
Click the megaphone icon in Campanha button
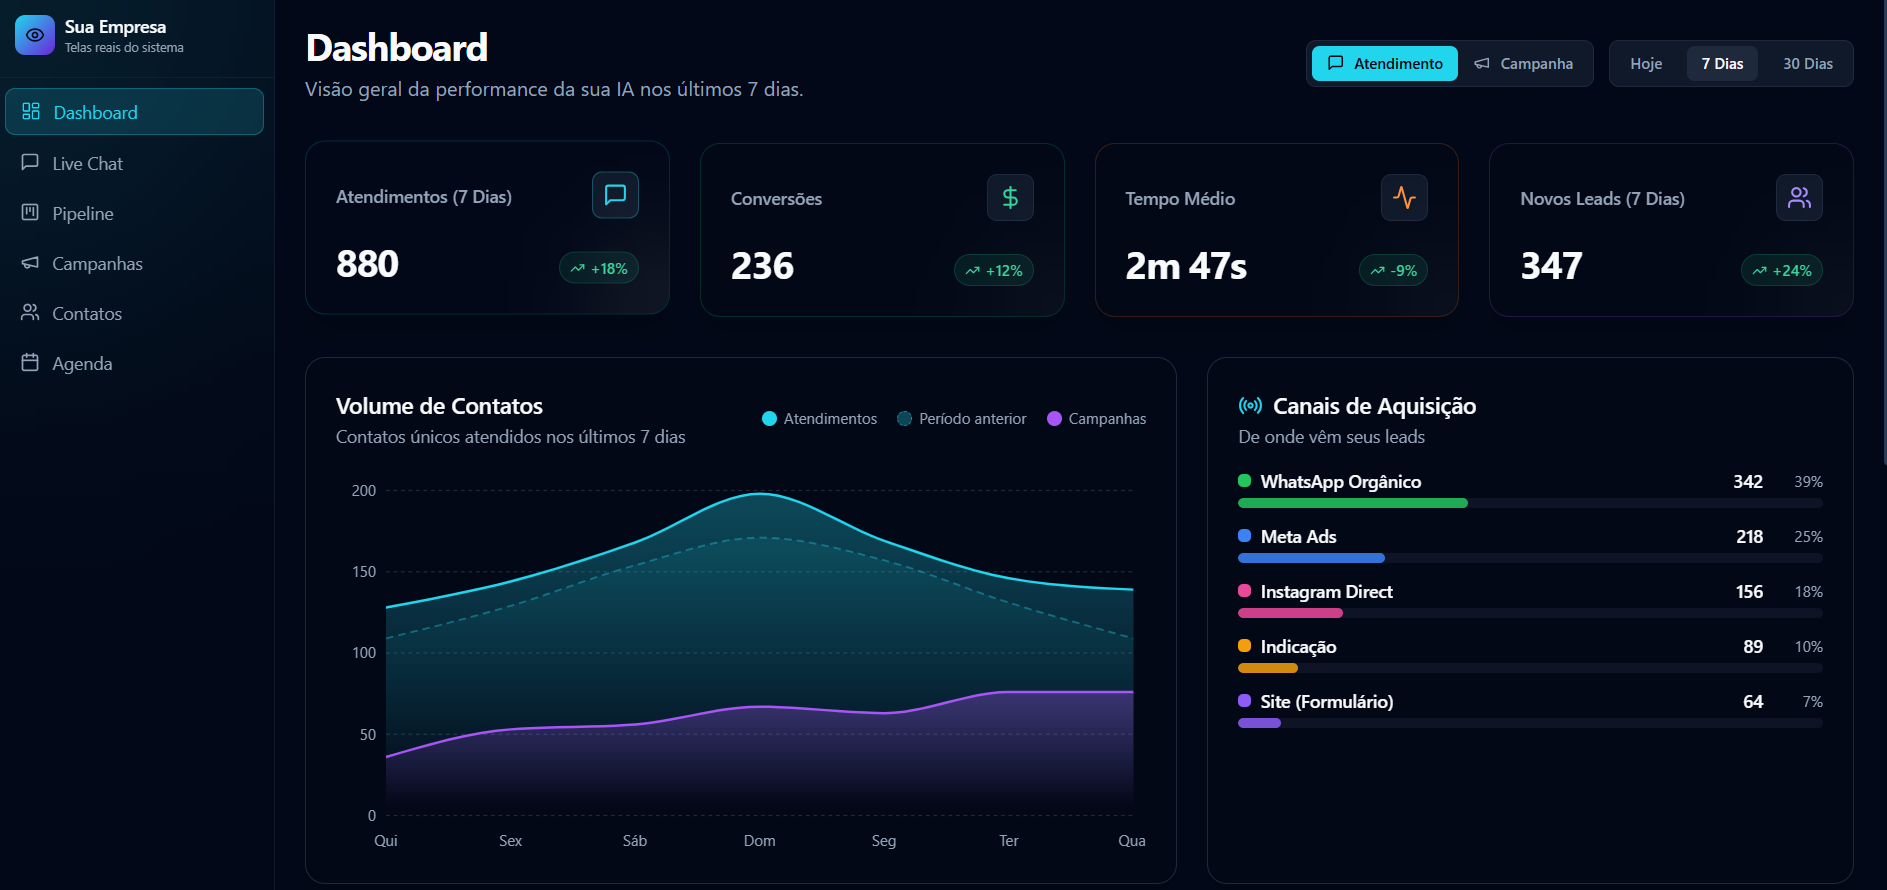coord(1482,63)
